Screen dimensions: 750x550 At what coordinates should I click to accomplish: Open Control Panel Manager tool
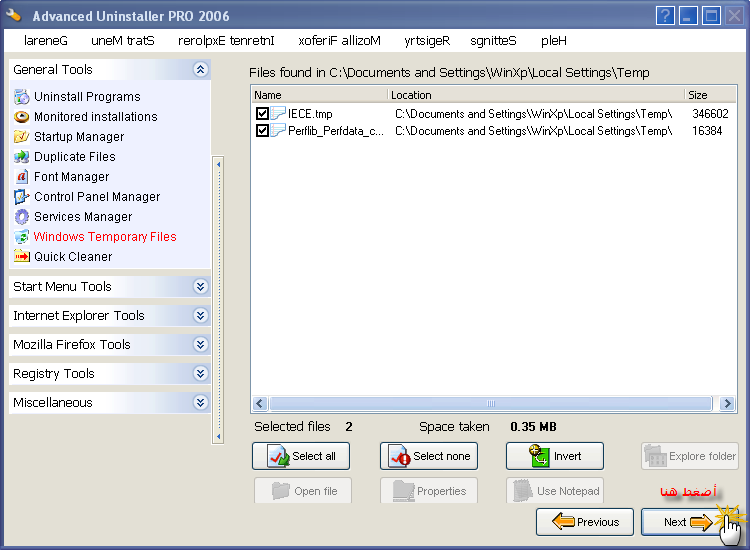[97, 197]
